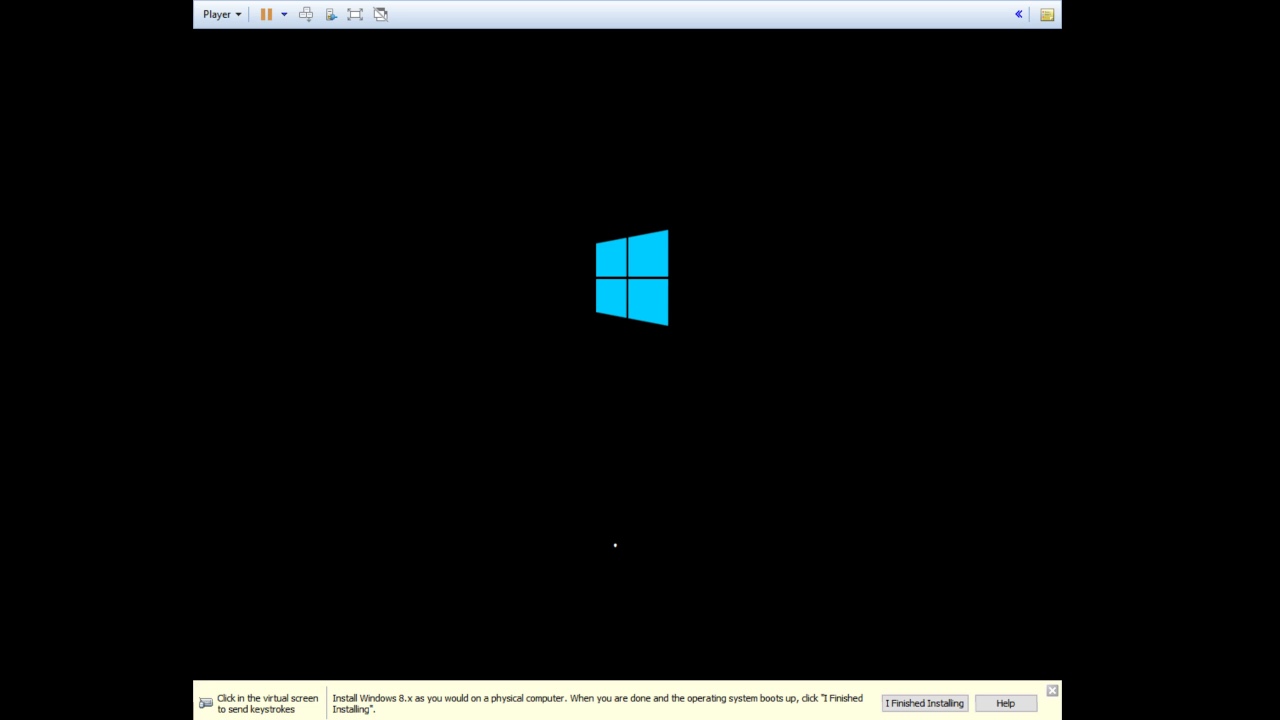The image size is (1280, 720).
Task: Click the manage virtual machine settings icon
Action: point(331,14)
